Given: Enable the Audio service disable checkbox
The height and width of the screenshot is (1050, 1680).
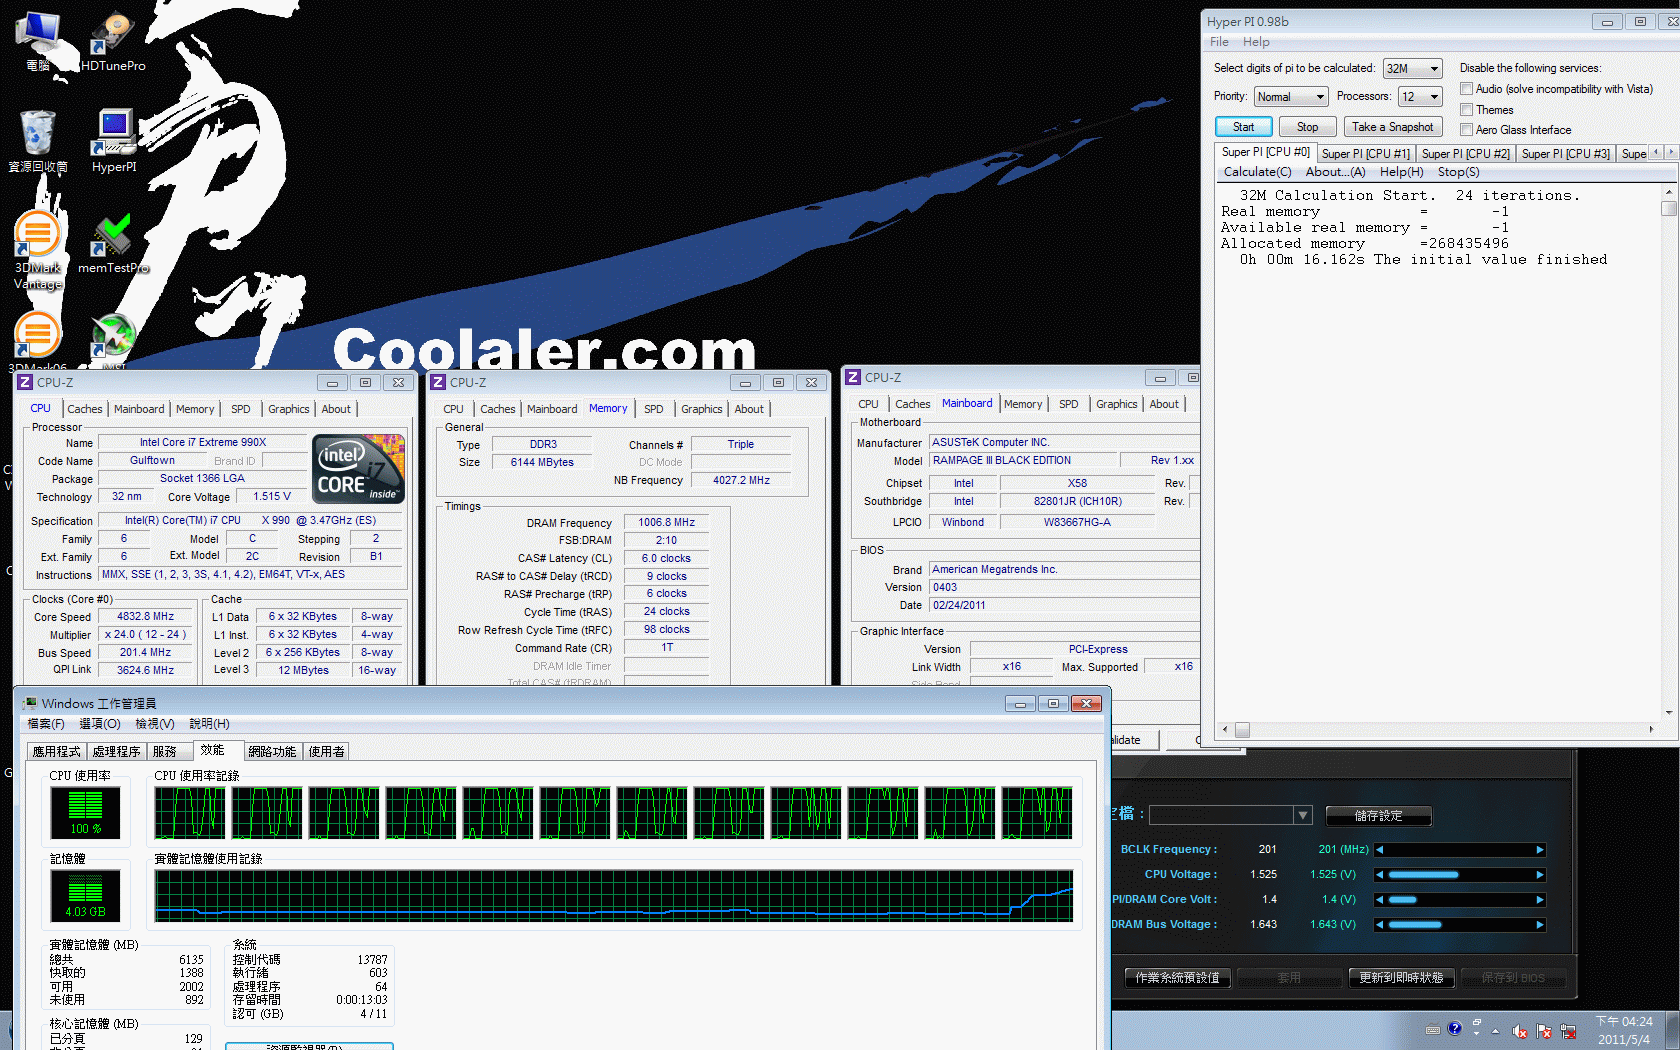Looking at the screenshot, I should click(x=1466, y=89).
